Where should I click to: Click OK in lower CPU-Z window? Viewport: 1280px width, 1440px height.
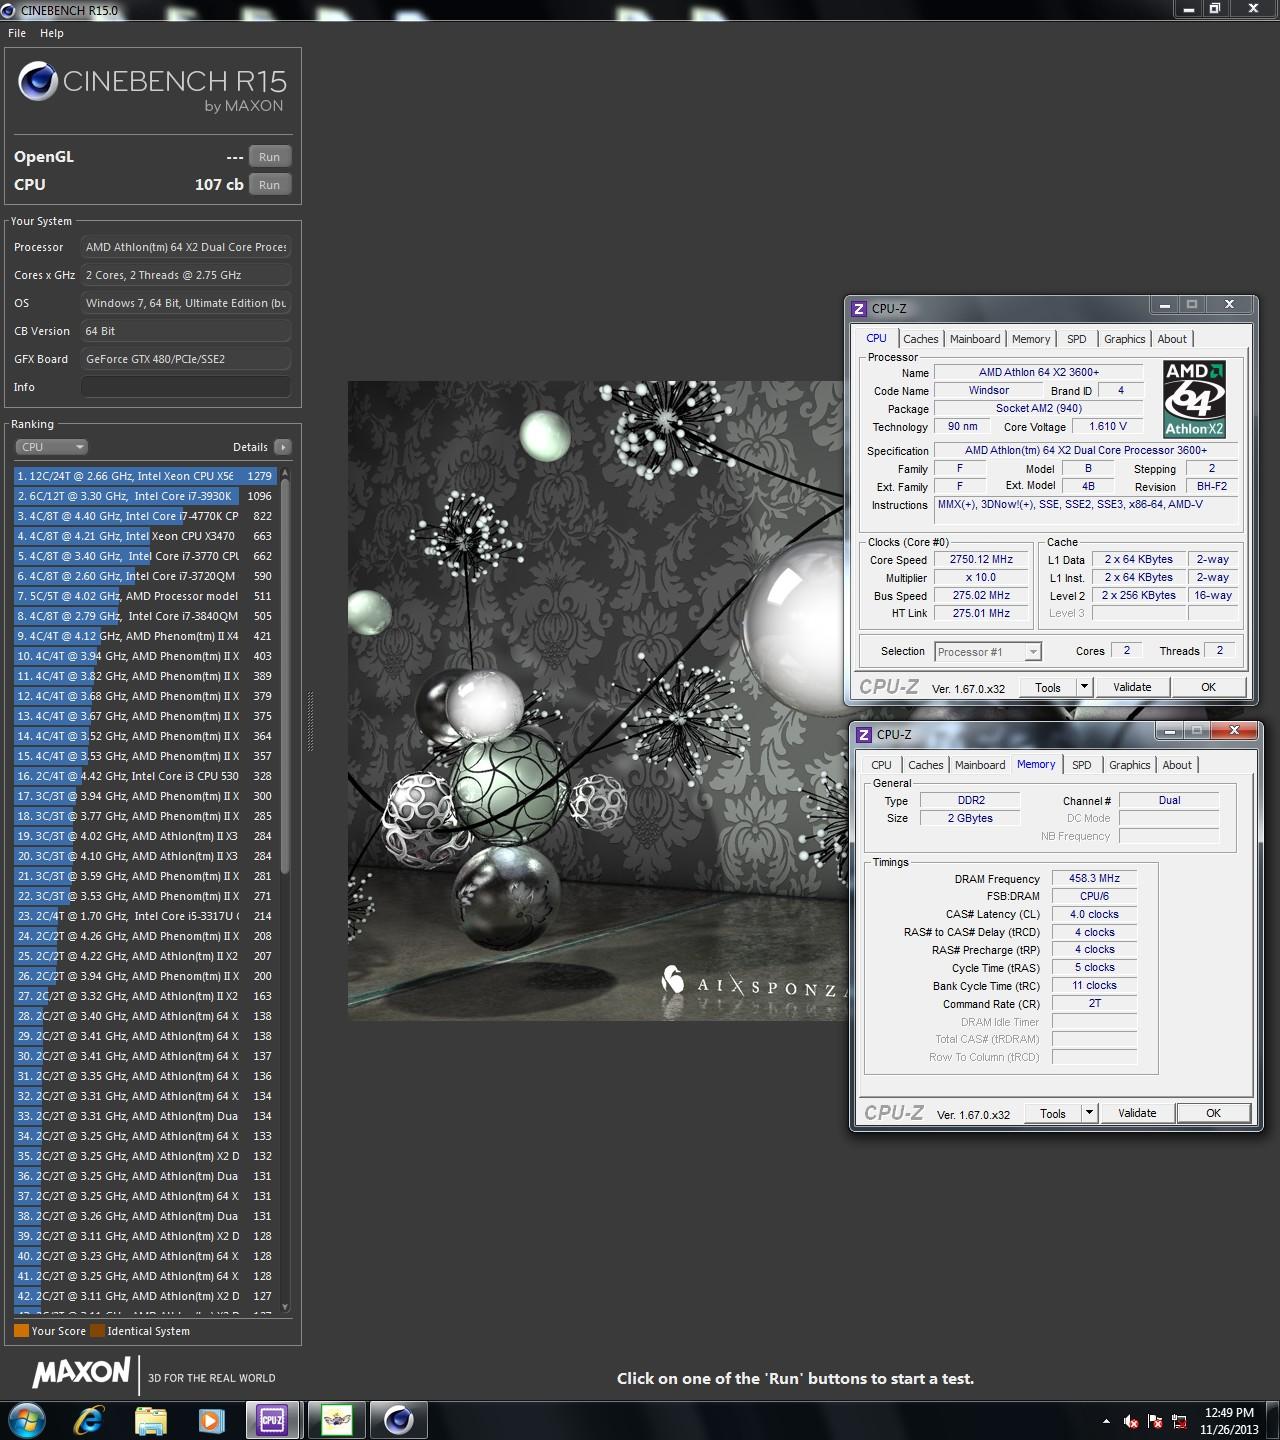[x=1213, y=1113]
